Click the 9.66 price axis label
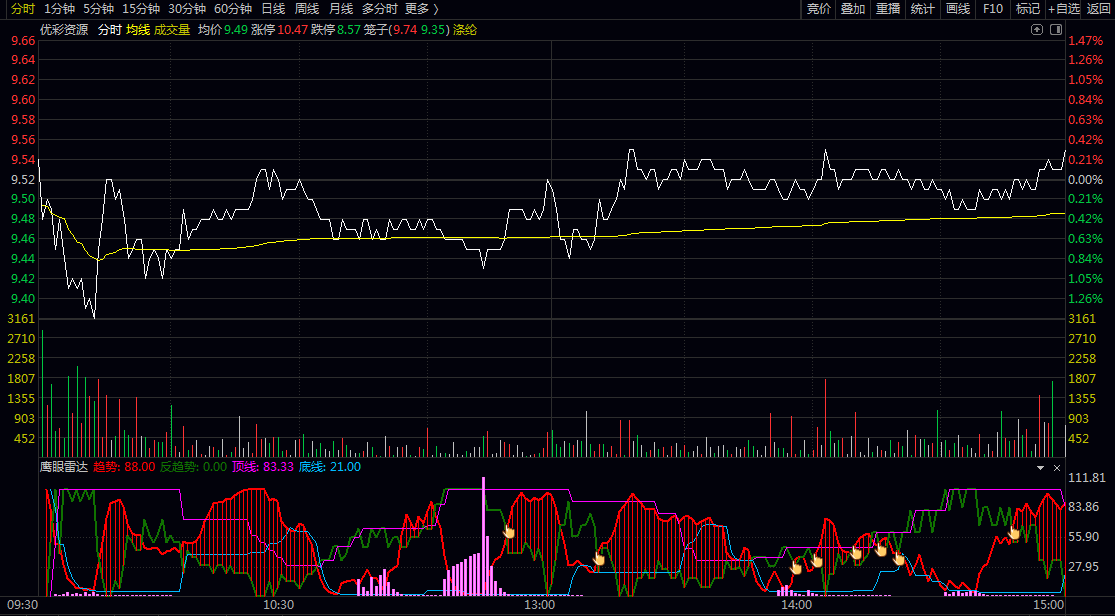Image resolution: width=1115 pixels, height=616 pixels. [x=23, y=41]
